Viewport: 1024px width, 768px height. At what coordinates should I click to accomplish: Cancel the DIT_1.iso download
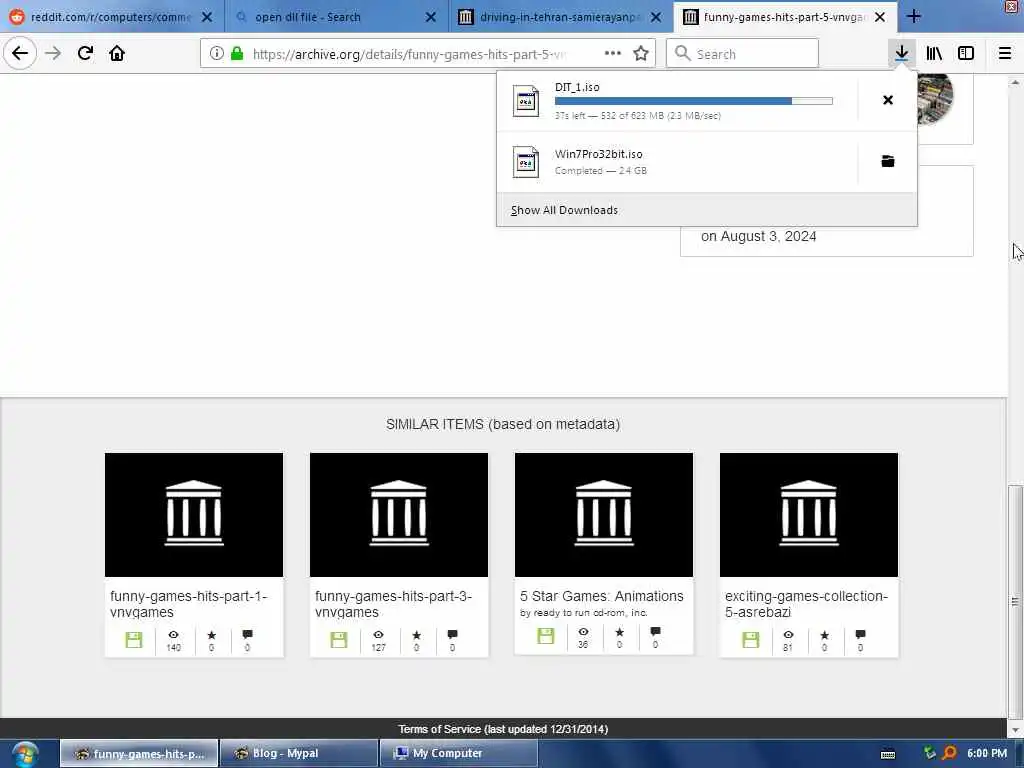click(x=888, y=100)
